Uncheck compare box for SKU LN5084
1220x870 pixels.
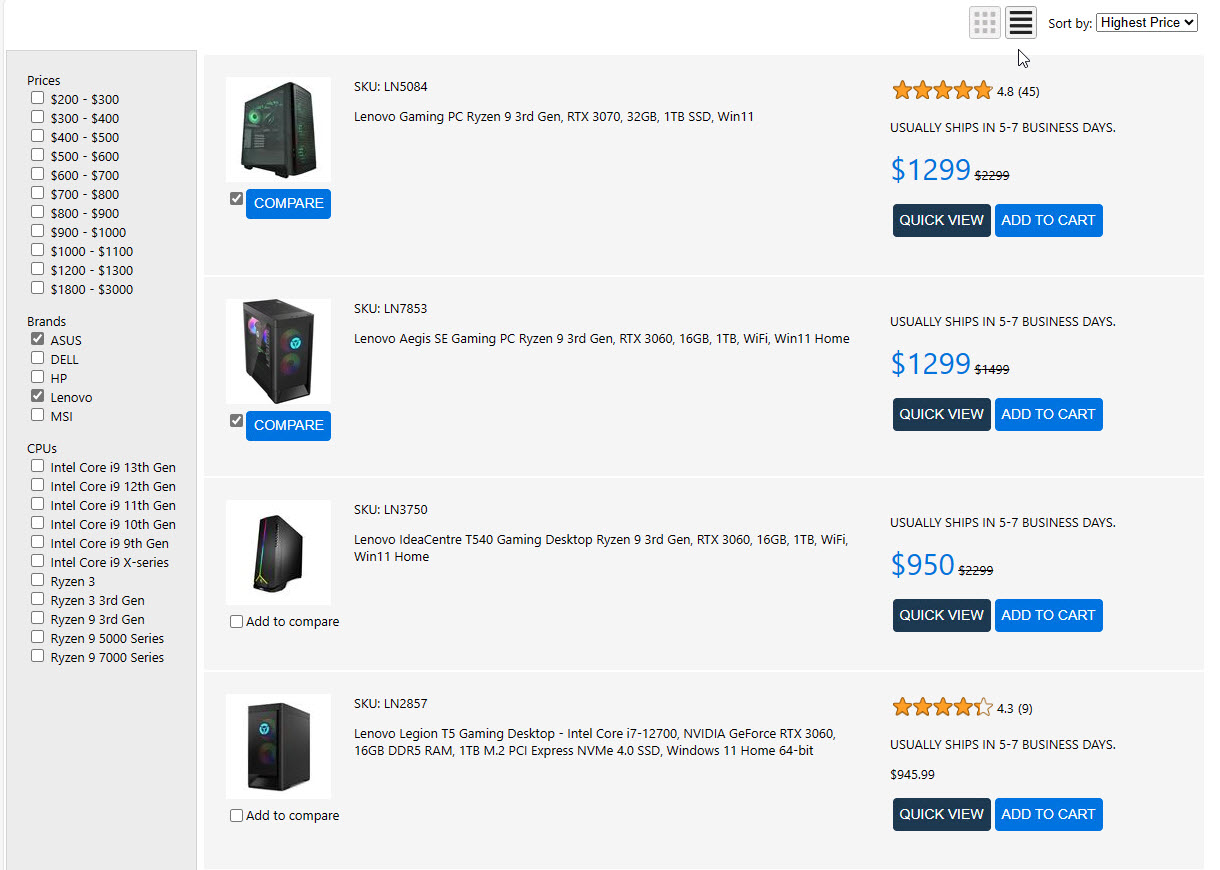tap(236, 199)
